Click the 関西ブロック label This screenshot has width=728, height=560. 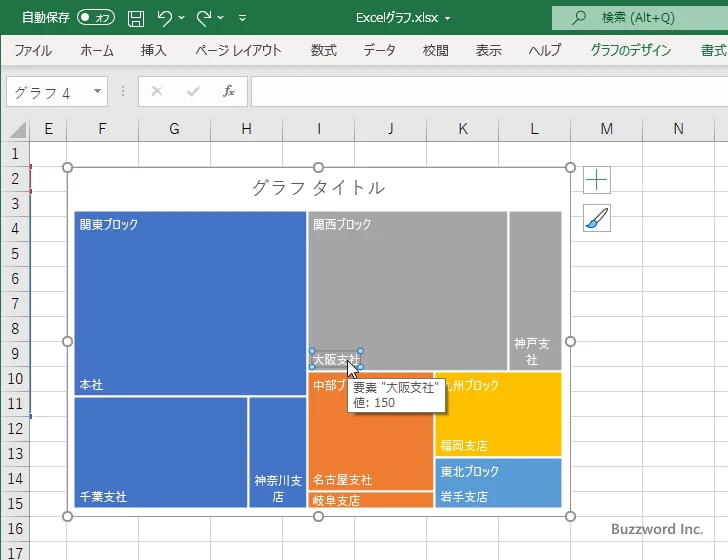click(x=342, y=224)
